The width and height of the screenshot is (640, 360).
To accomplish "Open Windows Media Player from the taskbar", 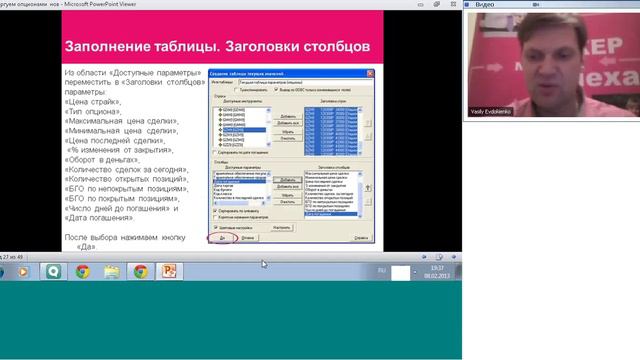I will point(23,271).
